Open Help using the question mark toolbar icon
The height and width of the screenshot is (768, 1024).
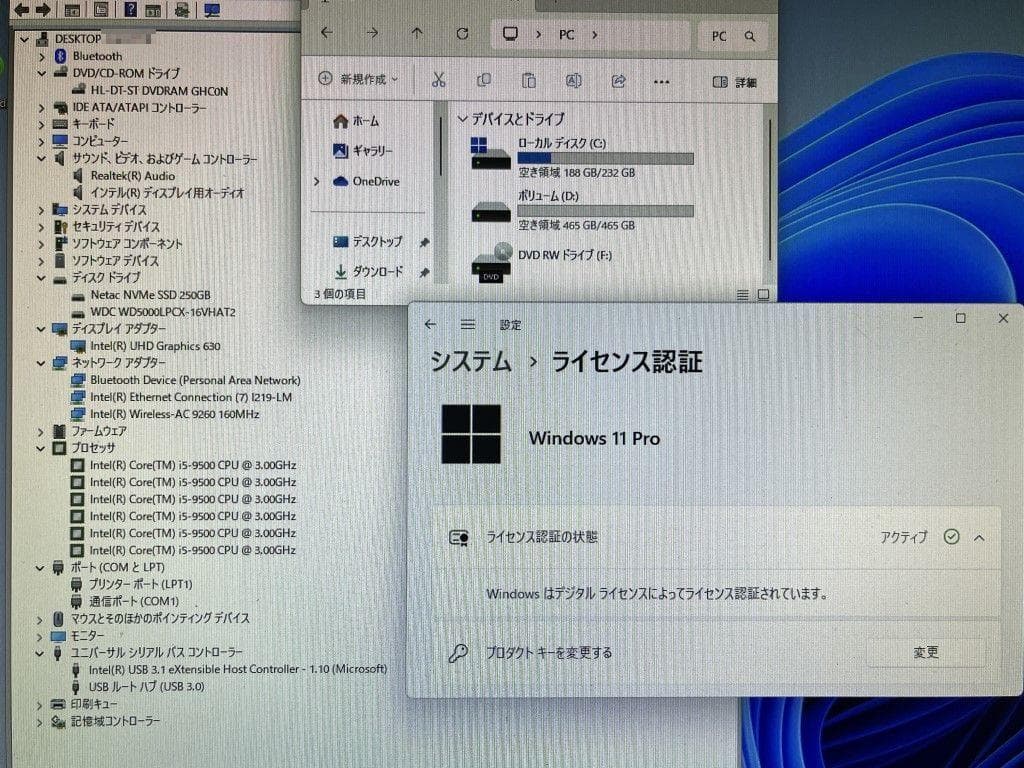130,10
